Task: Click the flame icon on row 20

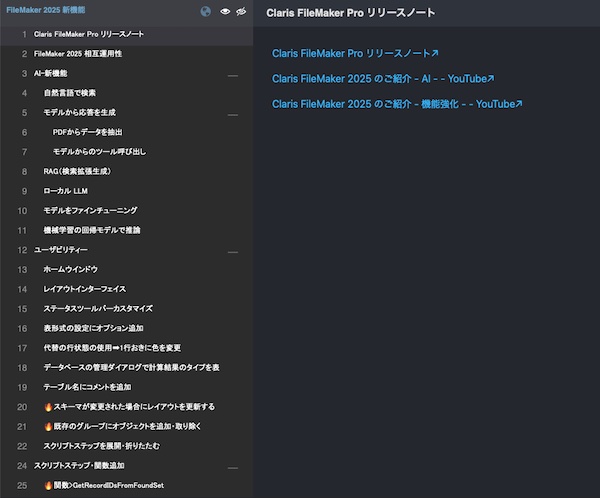Action: pyautogui.click(x=48, y=407)
